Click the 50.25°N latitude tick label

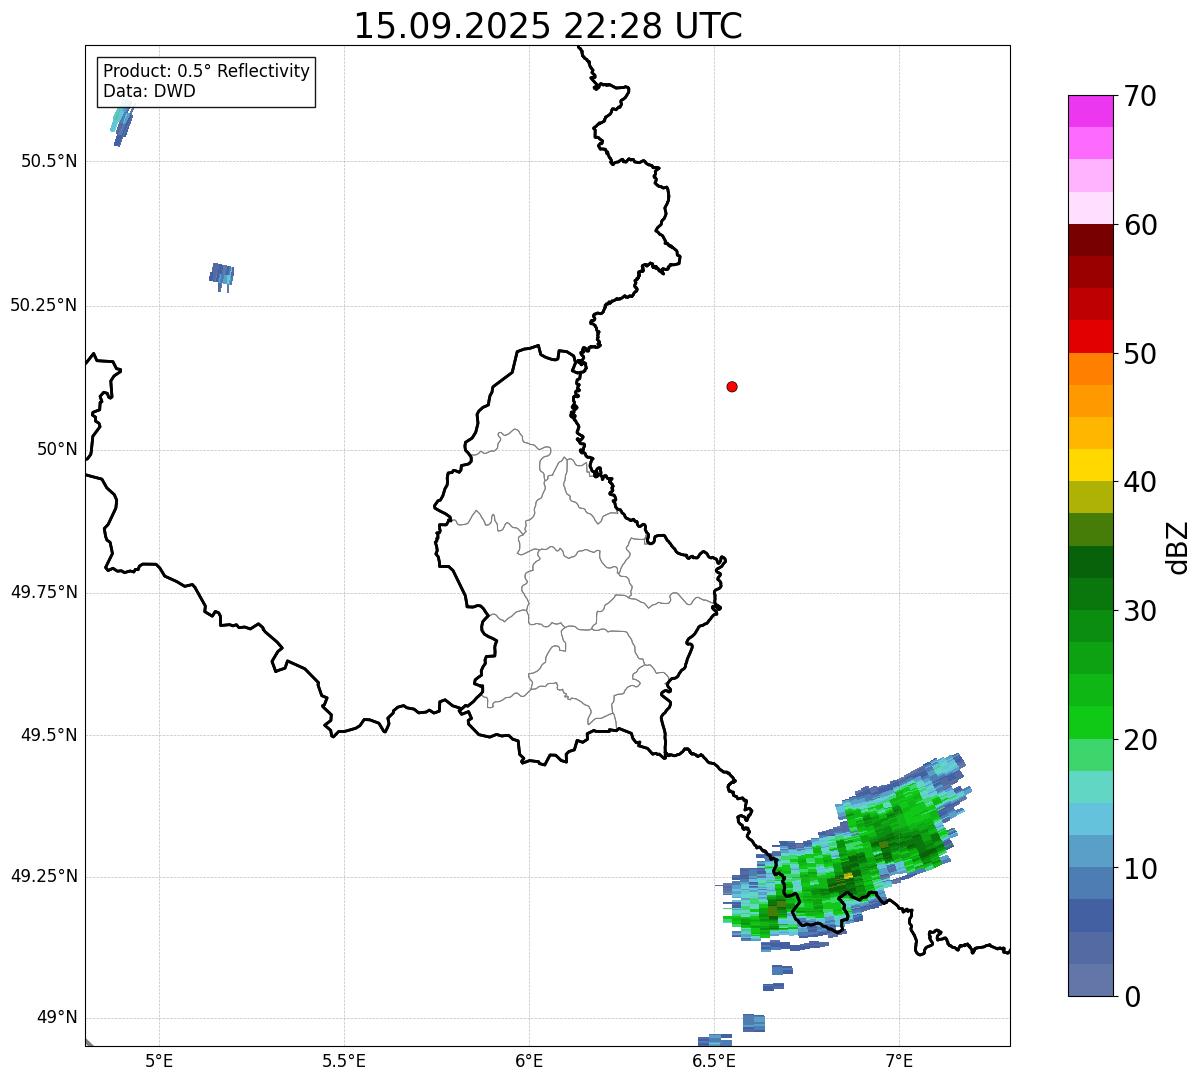tap(44, 305)
